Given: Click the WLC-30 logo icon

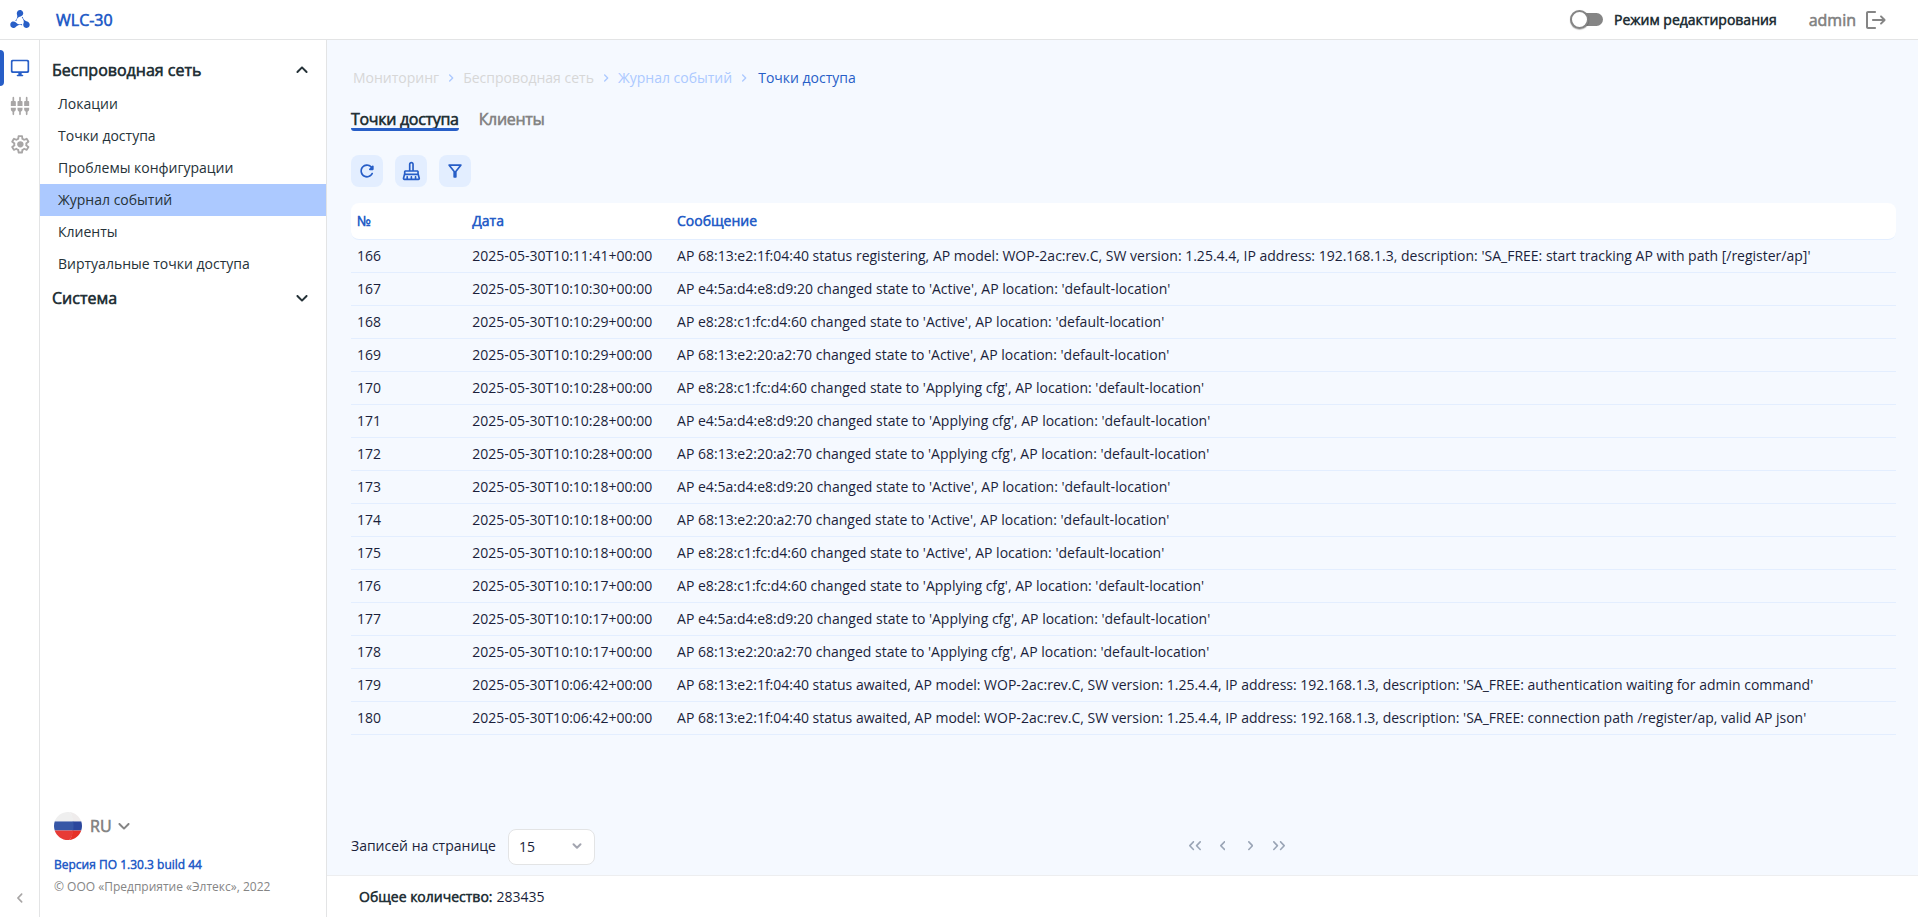Looking at the screenshot, I should coord(20,20).
